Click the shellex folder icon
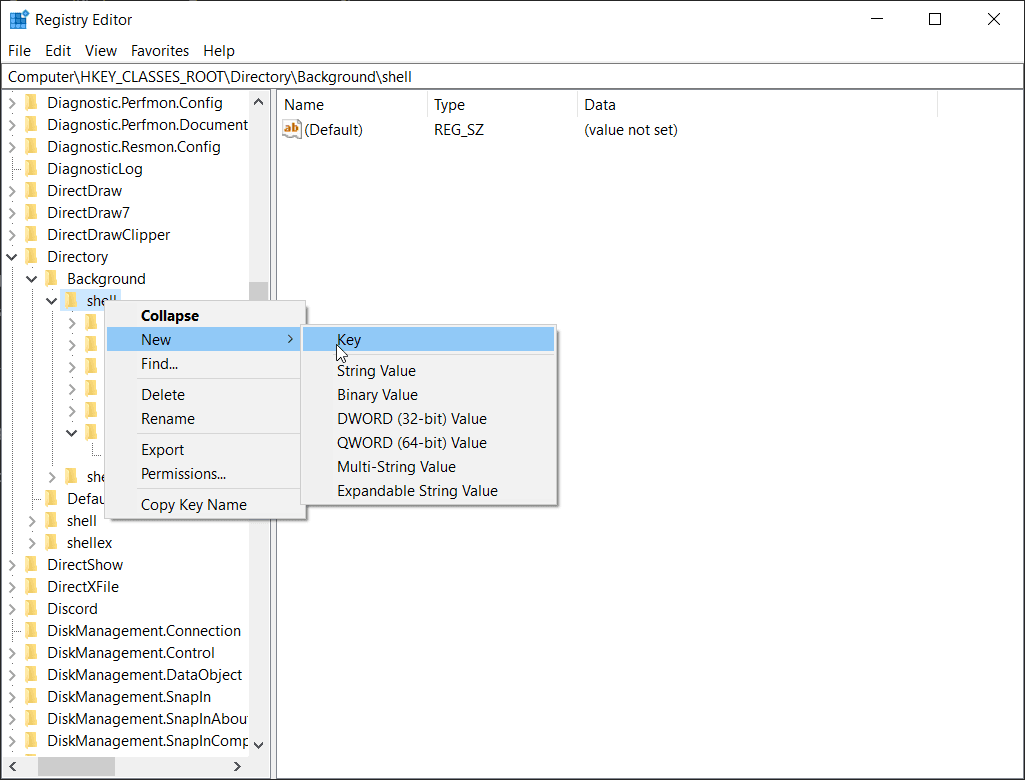The image size is (1025, 780). (52, 543)
